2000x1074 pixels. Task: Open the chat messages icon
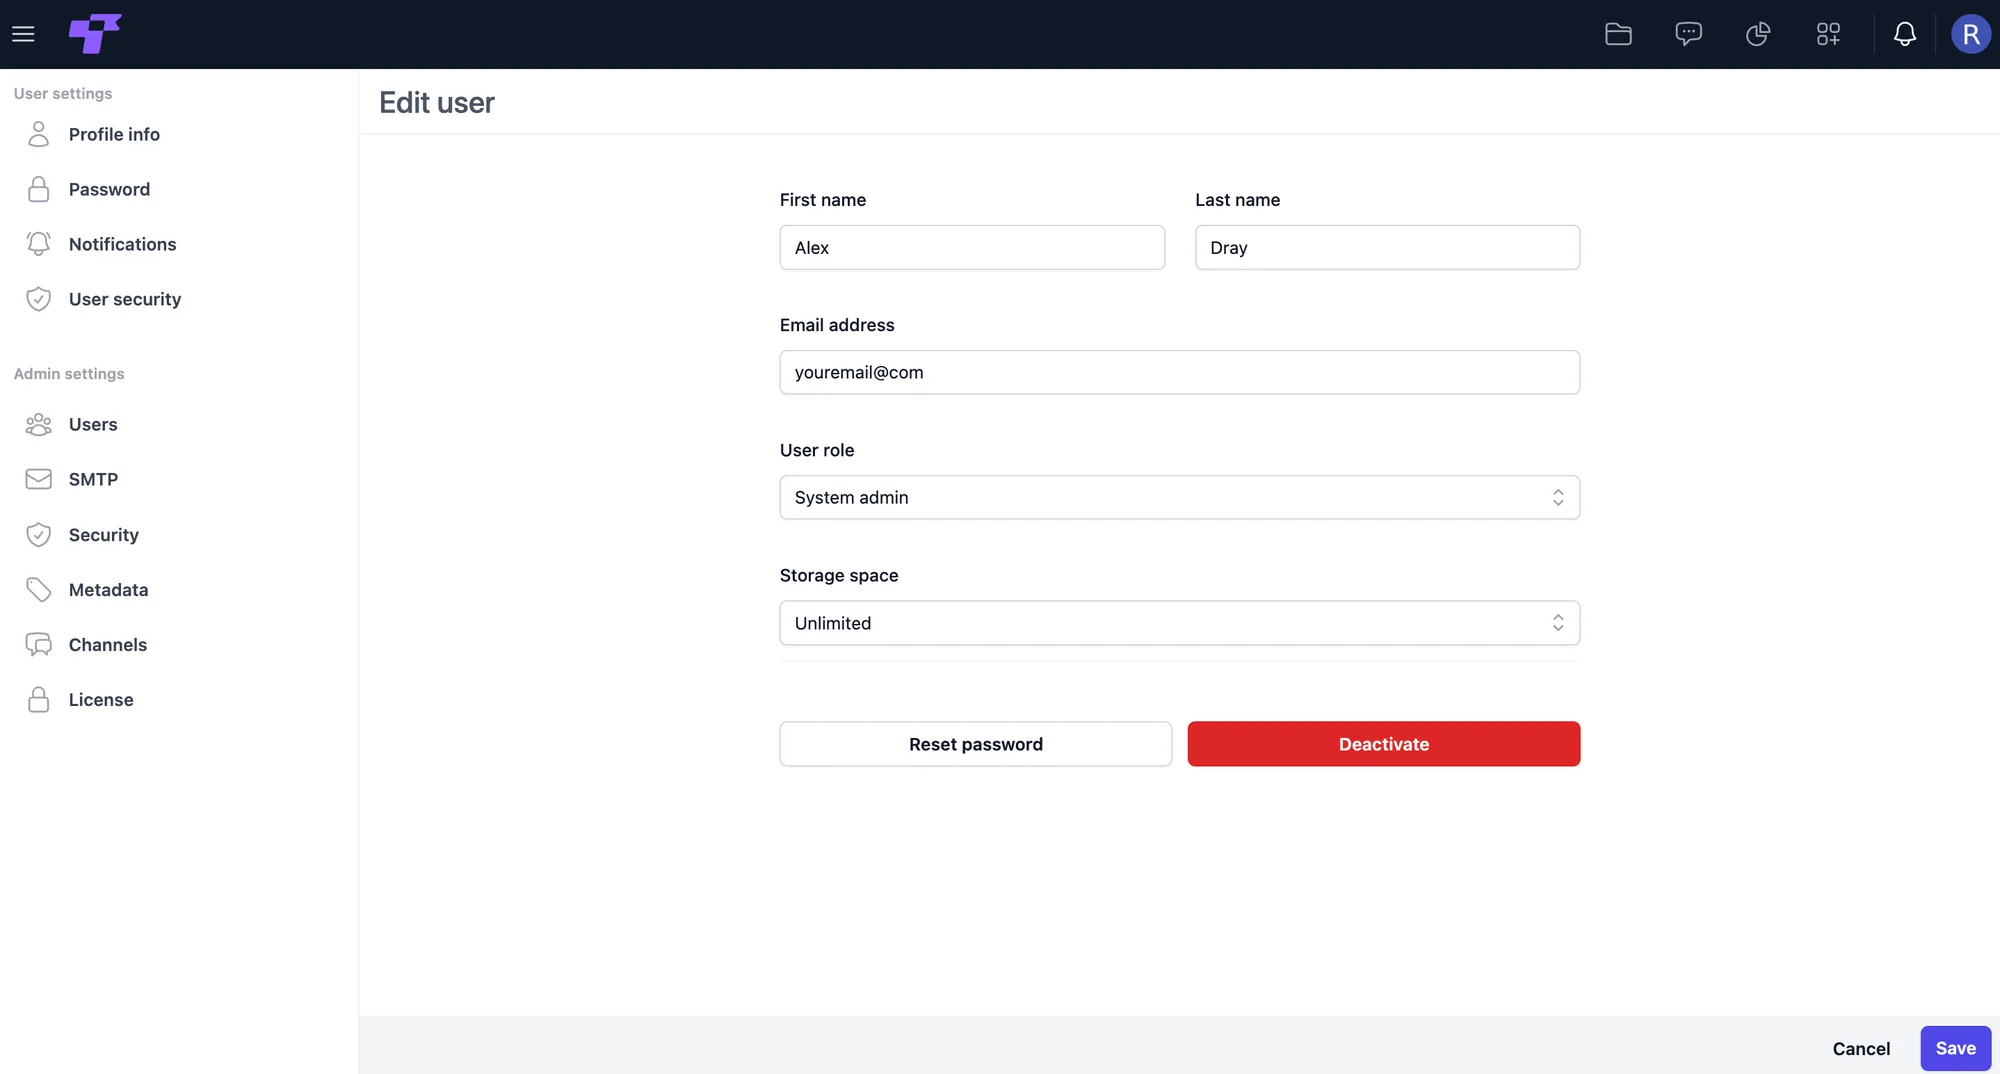tap(1688, 34)
